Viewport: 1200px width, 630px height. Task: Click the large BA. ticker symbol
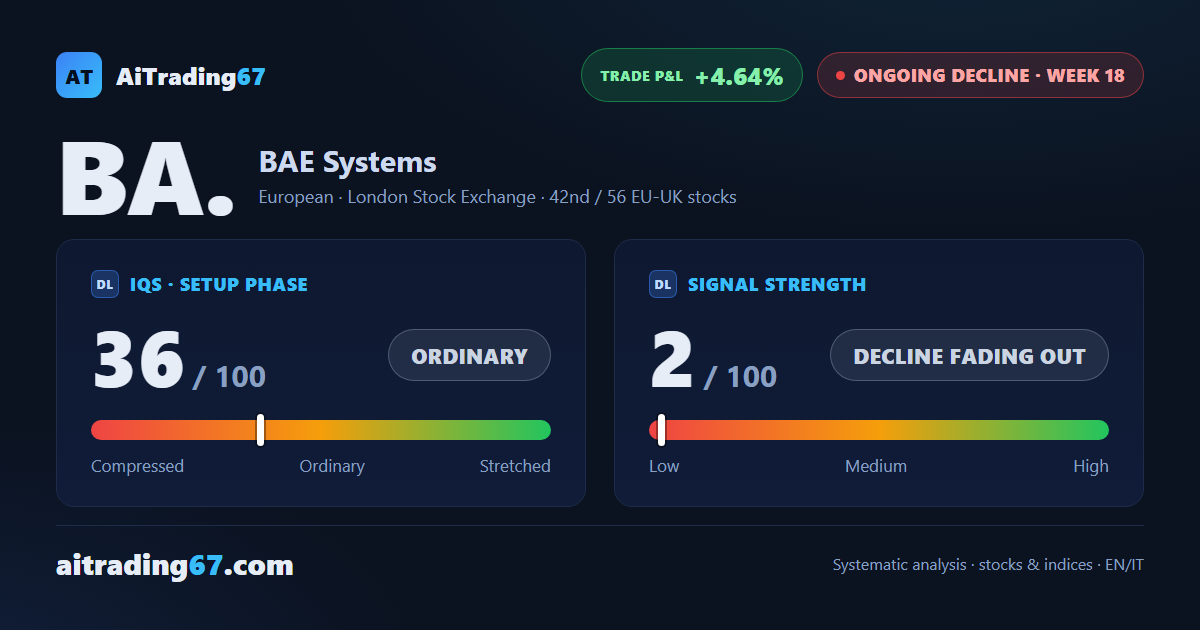tap(147, 180)
